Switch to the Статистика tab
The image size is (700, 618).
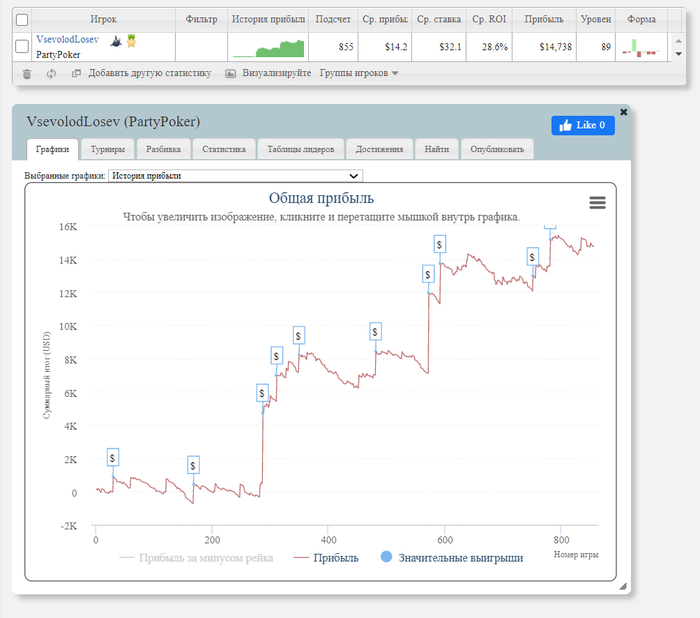tap(224, 149)
